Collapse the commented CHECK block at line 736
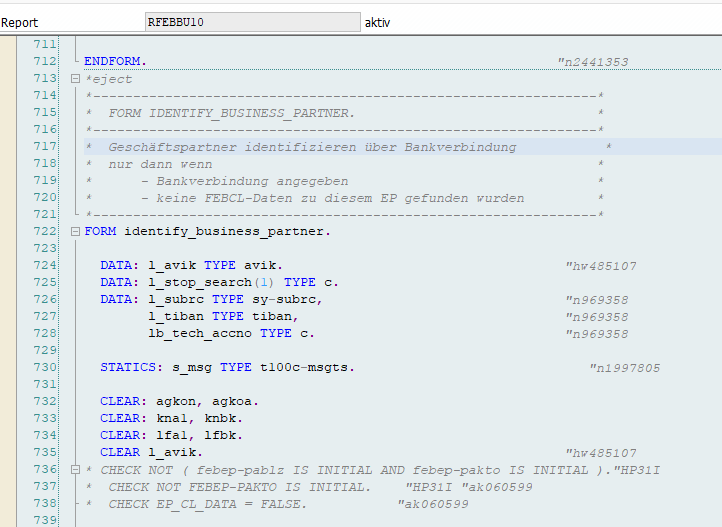Screen dimensions: 722x527 [75, 470]
